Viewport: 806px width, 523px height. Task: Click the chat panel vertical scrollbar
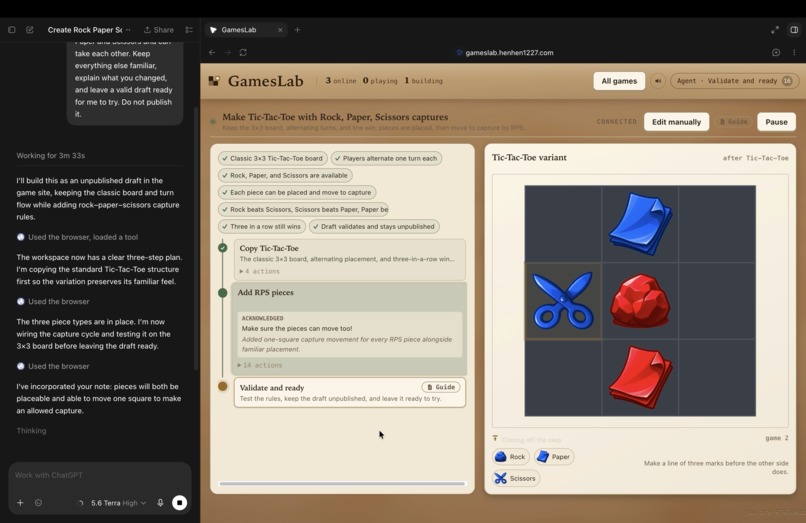[x=196, y=238]
